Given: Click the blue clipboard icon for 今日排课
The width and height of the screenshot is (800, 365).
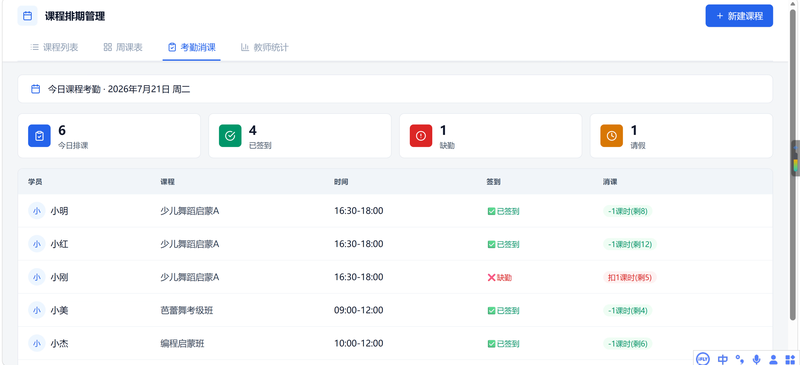Looking at the screenshot, I should click(39, 136).
